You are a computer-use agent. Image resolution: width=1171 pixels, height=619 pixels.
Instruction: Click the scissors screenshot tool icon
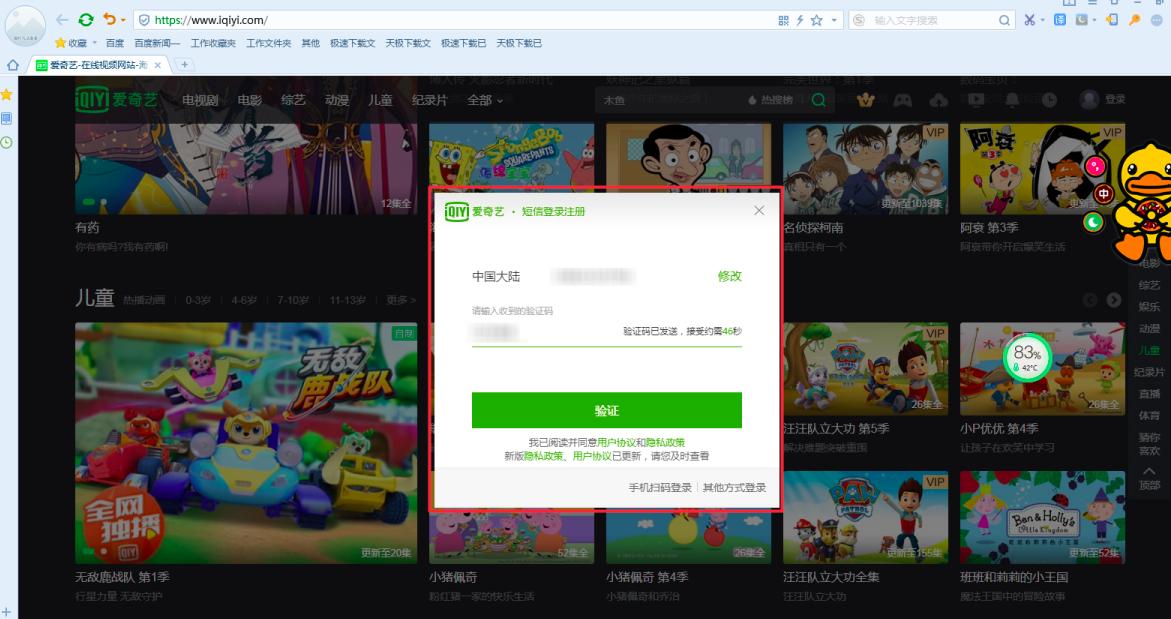[1030, 20]
